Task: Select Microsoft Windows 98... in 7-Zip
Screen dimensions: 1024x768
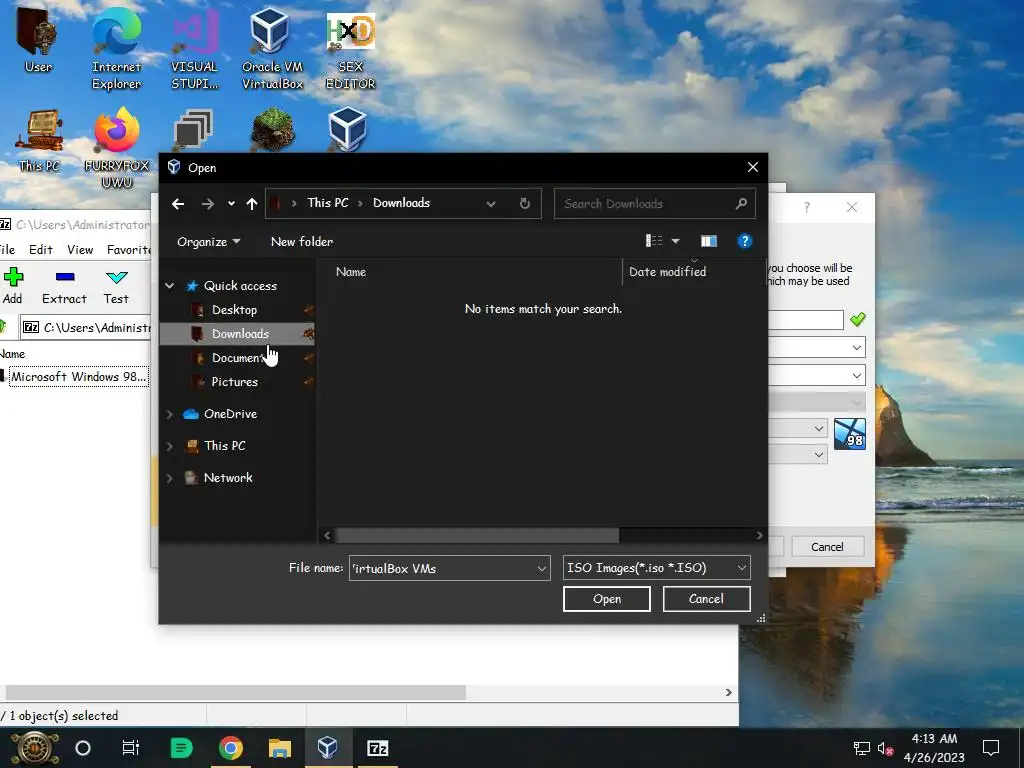Action: [x=78, y=377]
